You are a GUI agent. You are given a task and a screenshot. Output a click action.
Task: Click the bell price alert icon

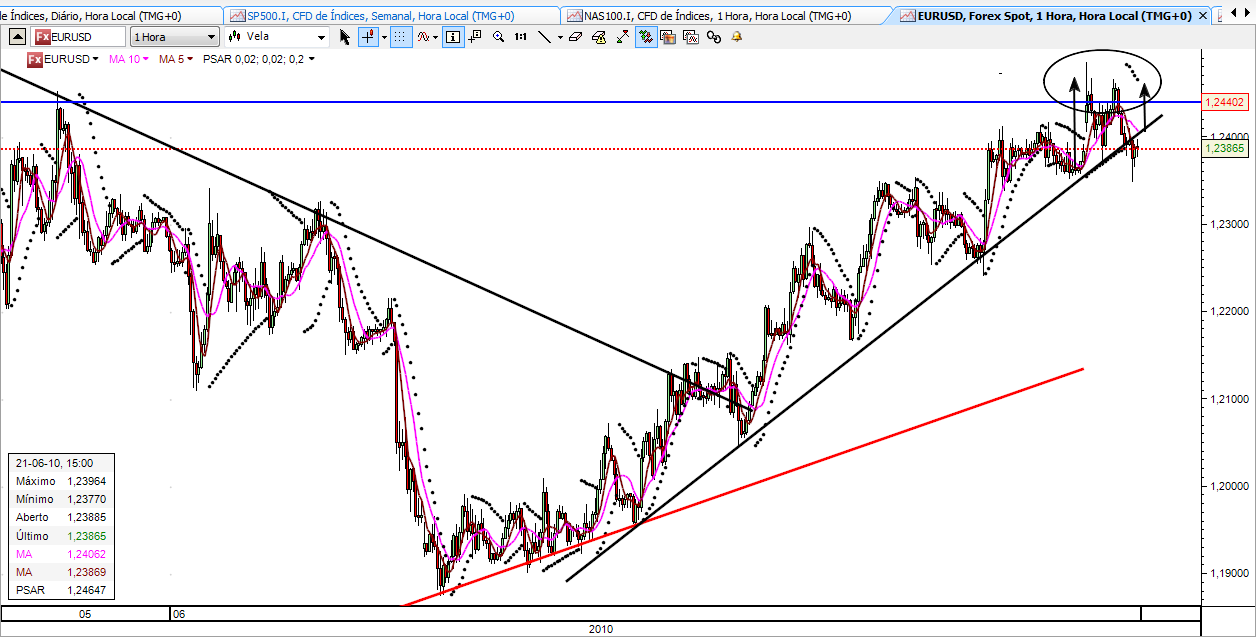[737, 36]
